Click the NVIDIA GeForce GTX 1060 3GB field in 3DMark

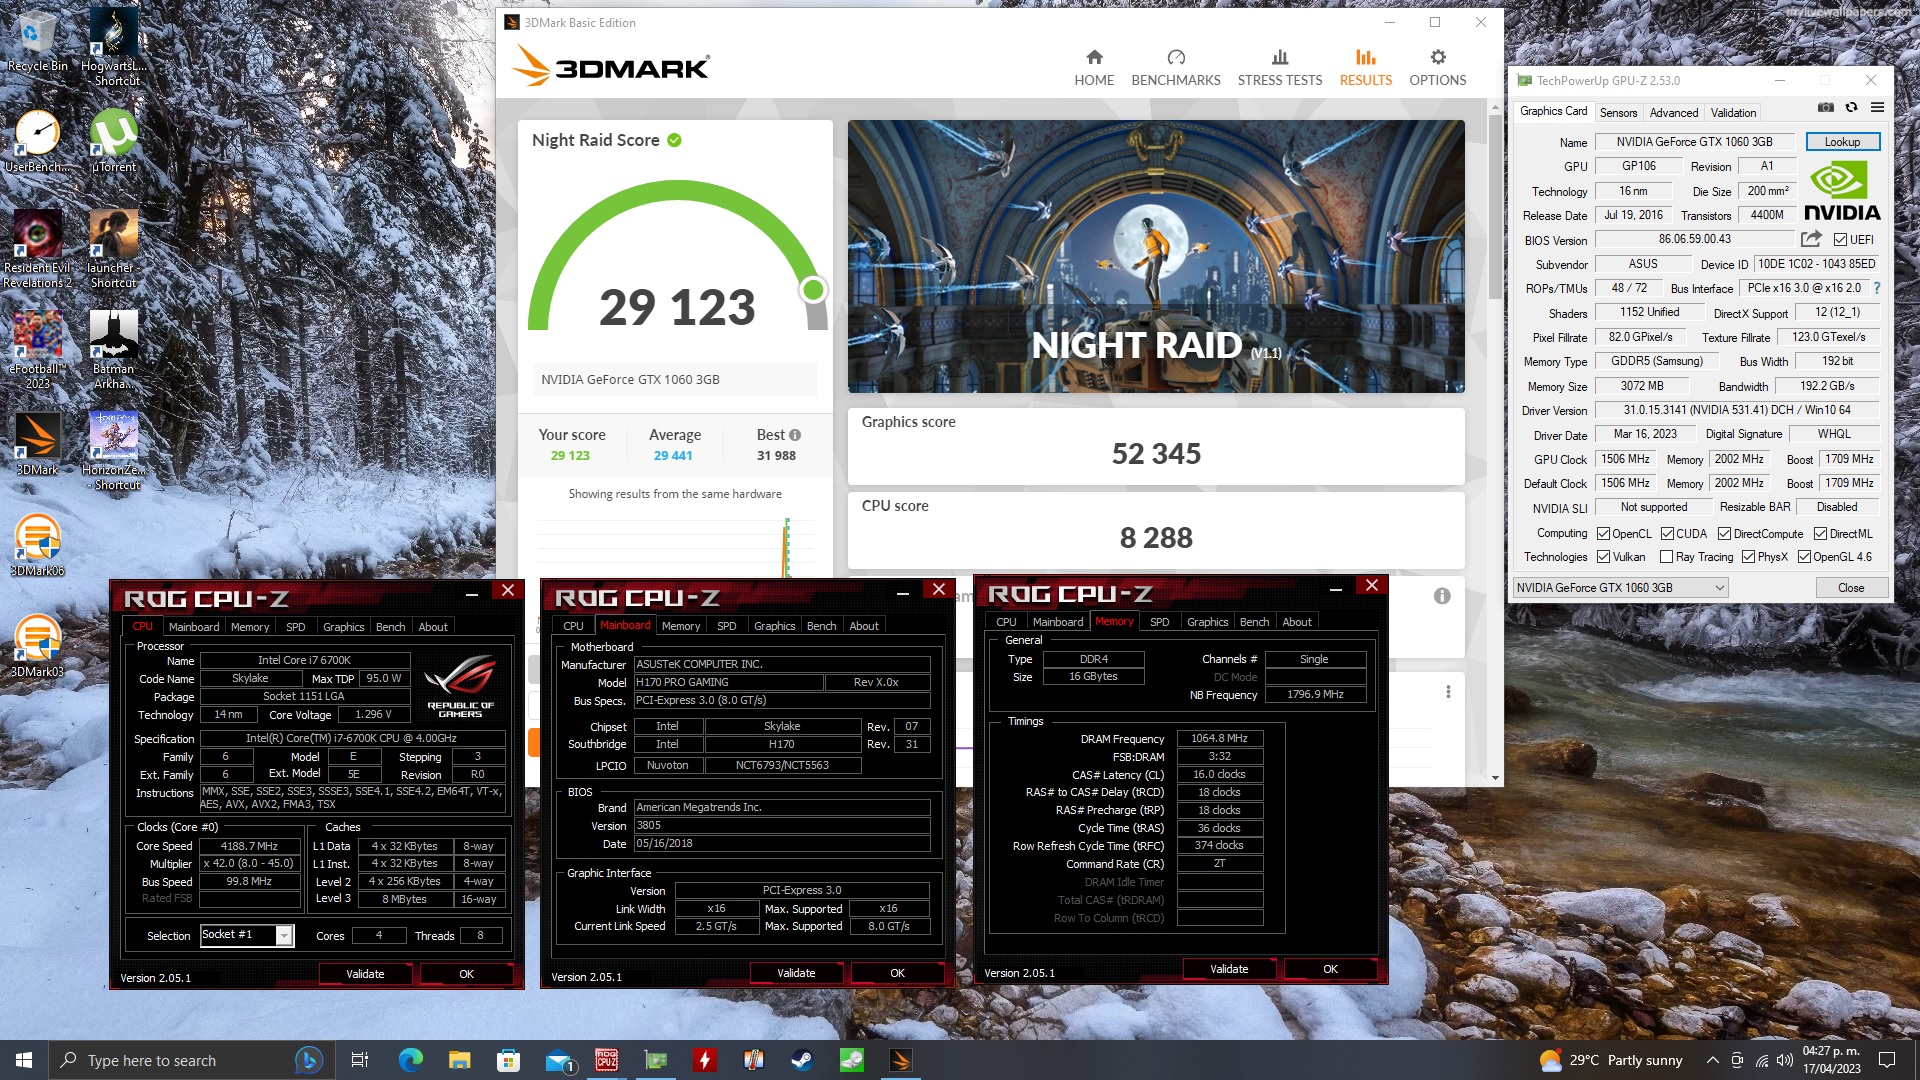coord(675,380)
